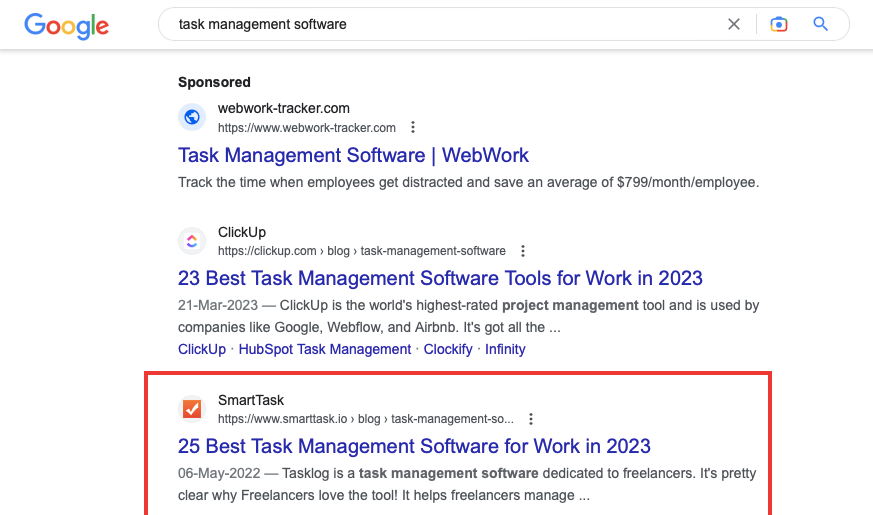The width and height of the screenshot is (873, 515).
Task: Open search by image camera icon
Action: 778,24
